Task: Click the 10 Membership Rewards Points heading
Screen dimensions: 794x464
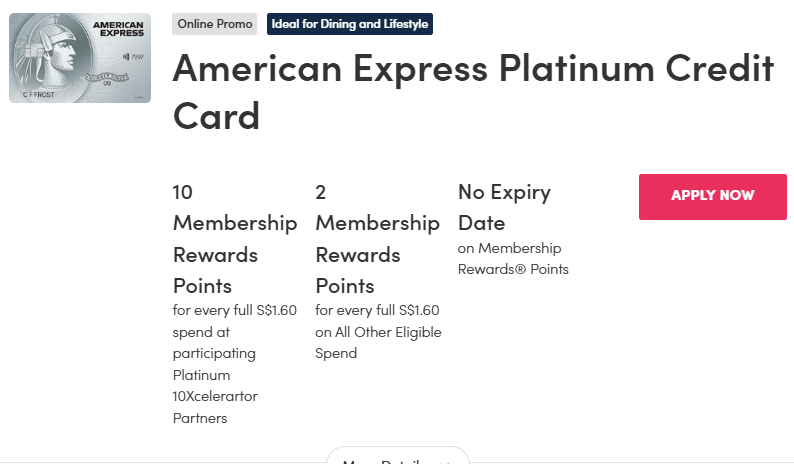Action: point(235,238)
